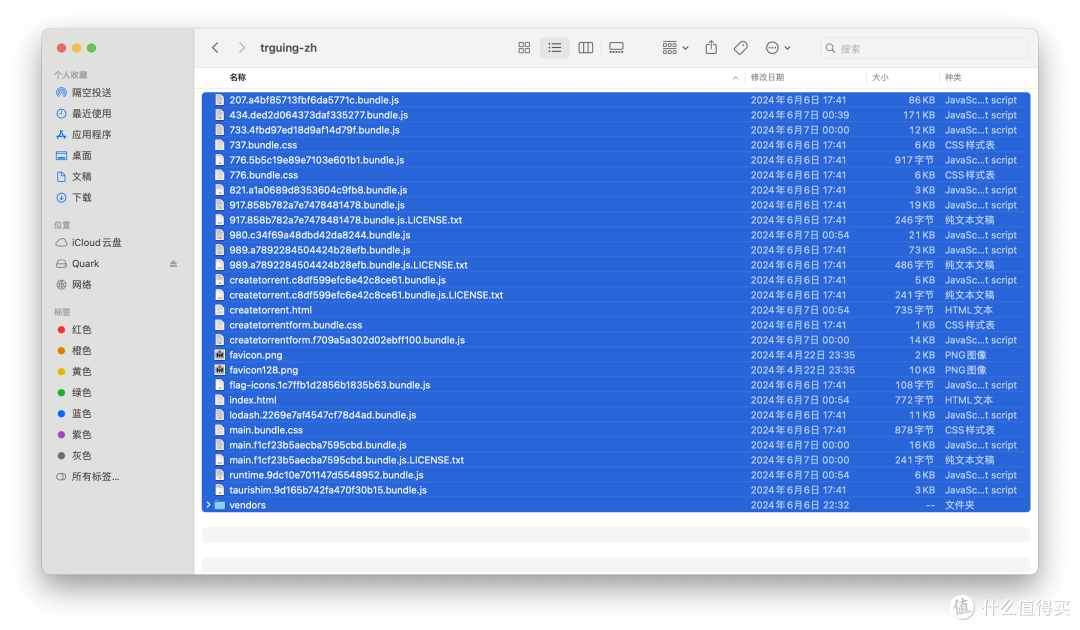Switch to icon grid view
Image resolution: width=1080 pixels, height=630 pixels.
[524, 48]
